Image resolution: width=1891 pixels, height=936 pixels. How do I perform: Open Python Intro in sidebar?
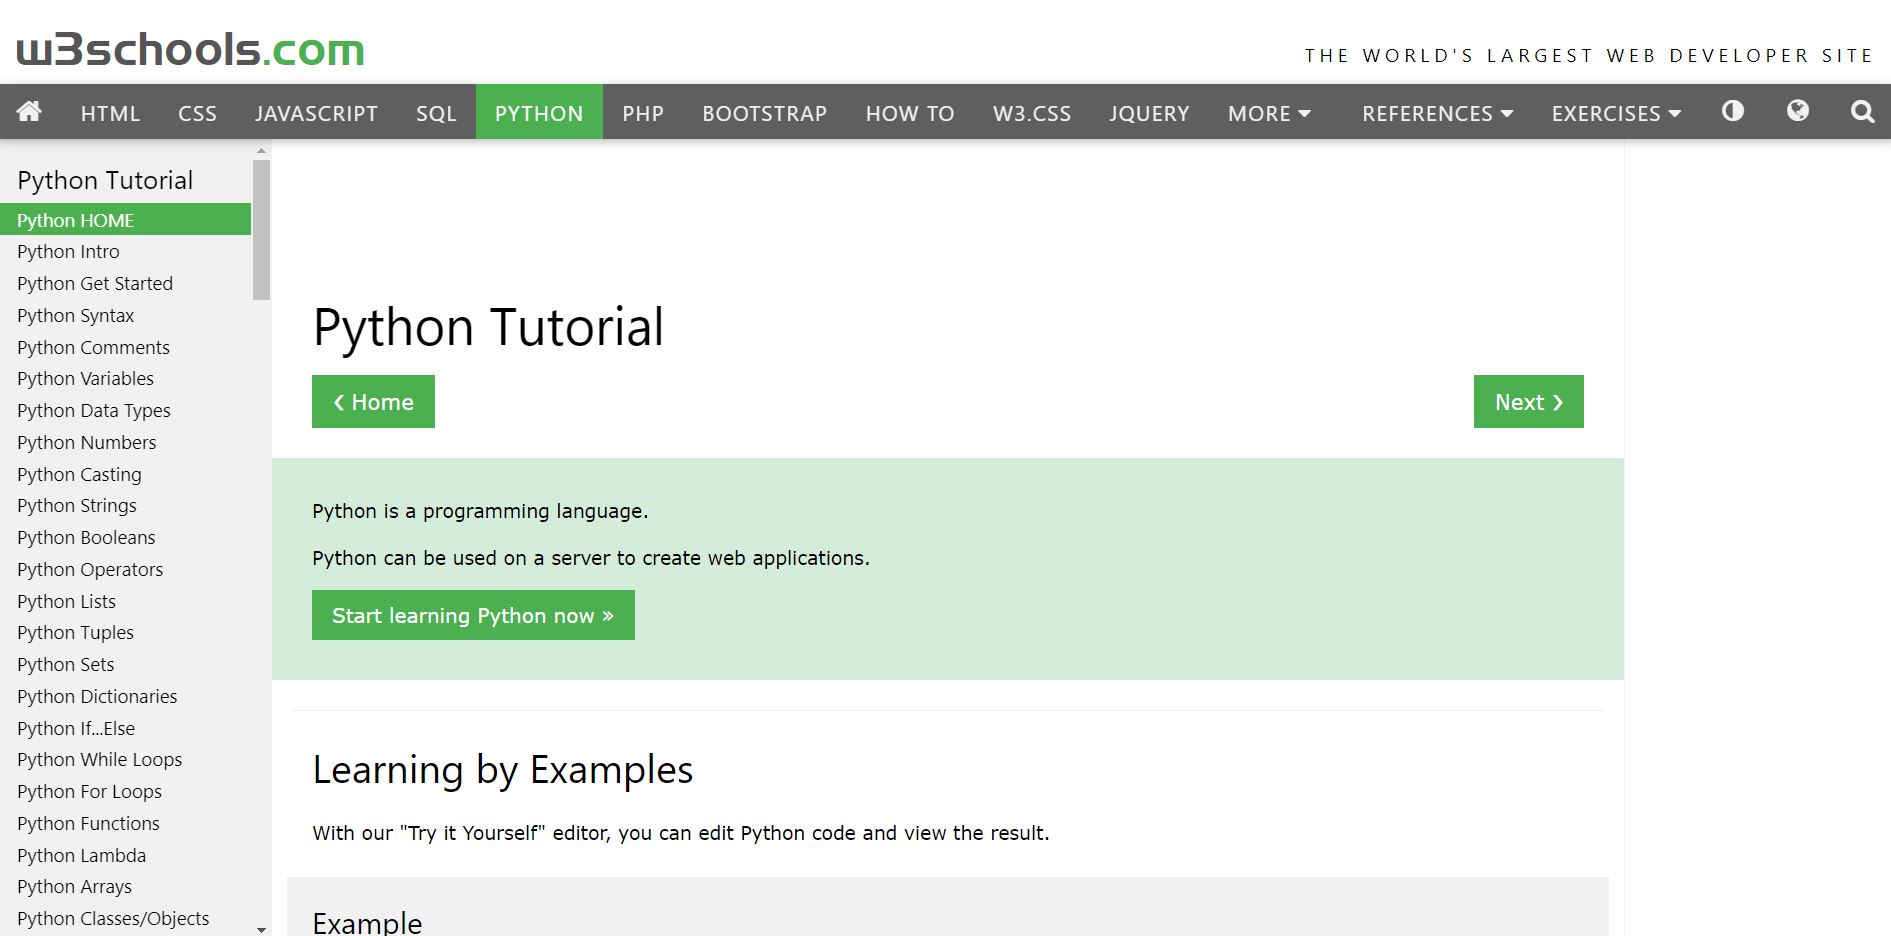pos(68,251)
